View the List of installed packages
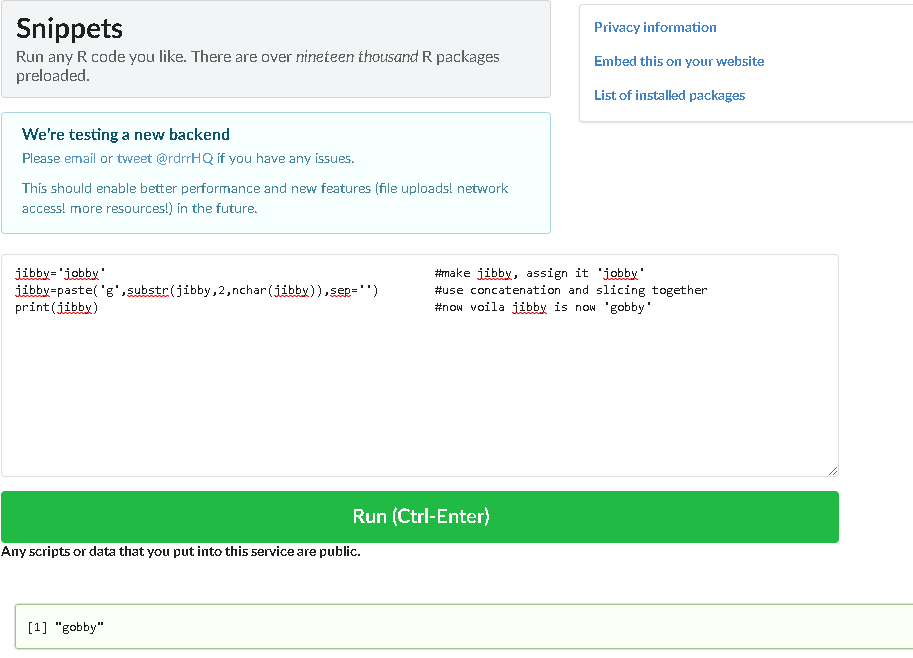This screenshot has width=913, height=658. [669, 95]
